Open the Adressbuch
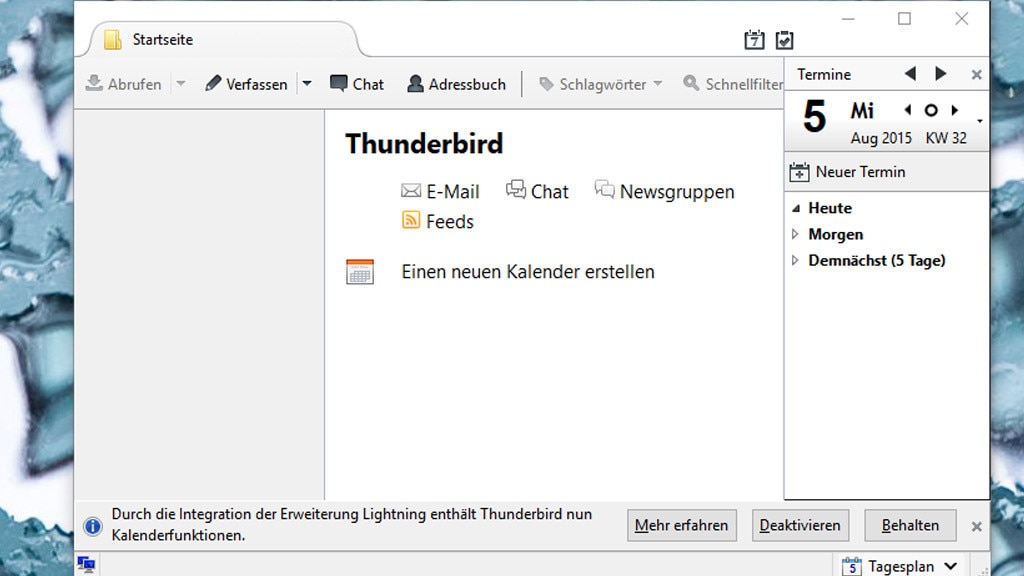The image size is (1024, 576). [456, 84]
